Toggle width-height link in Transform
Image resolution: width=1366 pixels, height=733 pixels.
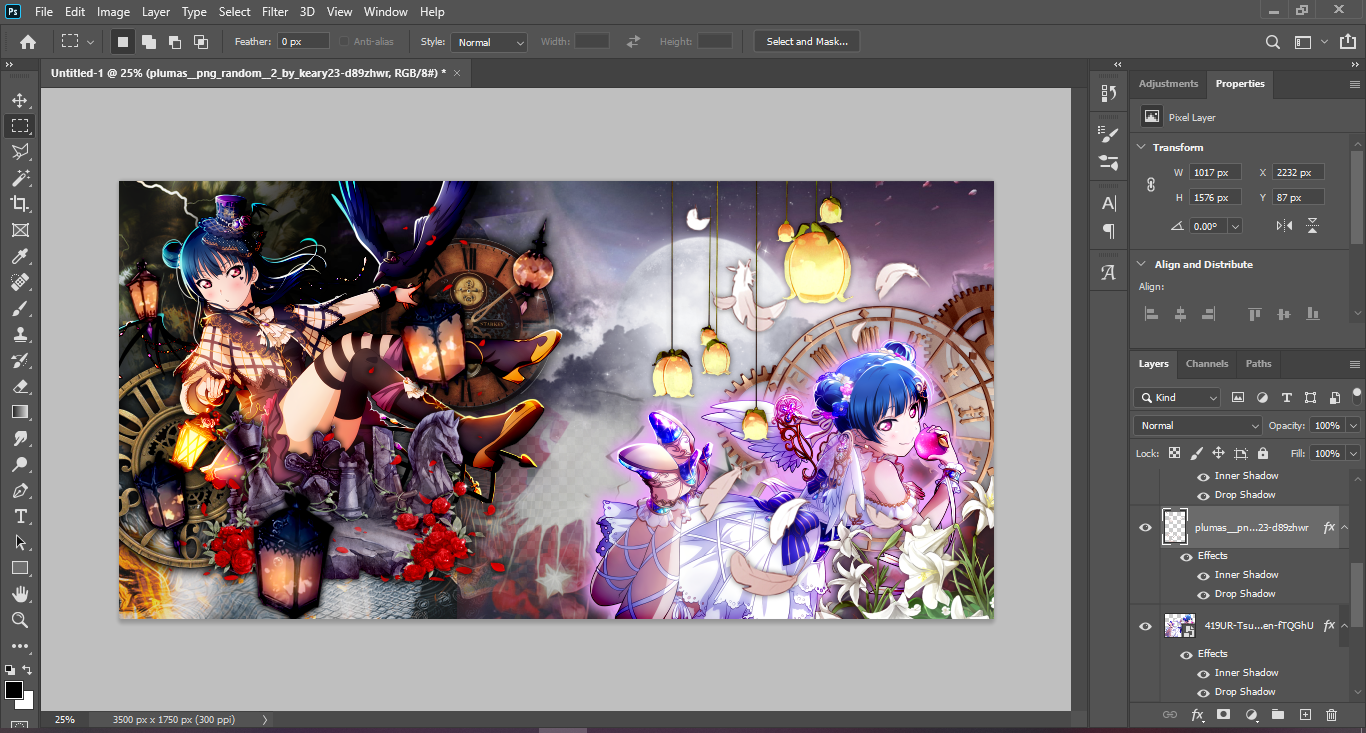click(x=1151, y=185)
